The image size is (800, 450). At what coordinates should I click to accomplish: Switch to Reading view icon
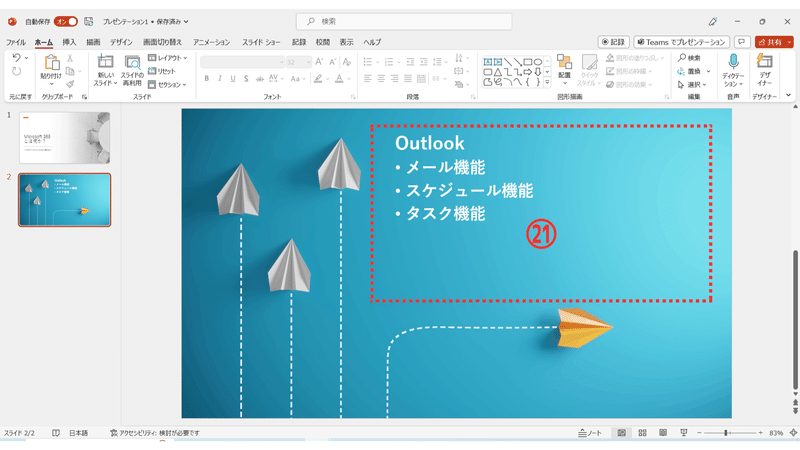pos(663,433)
